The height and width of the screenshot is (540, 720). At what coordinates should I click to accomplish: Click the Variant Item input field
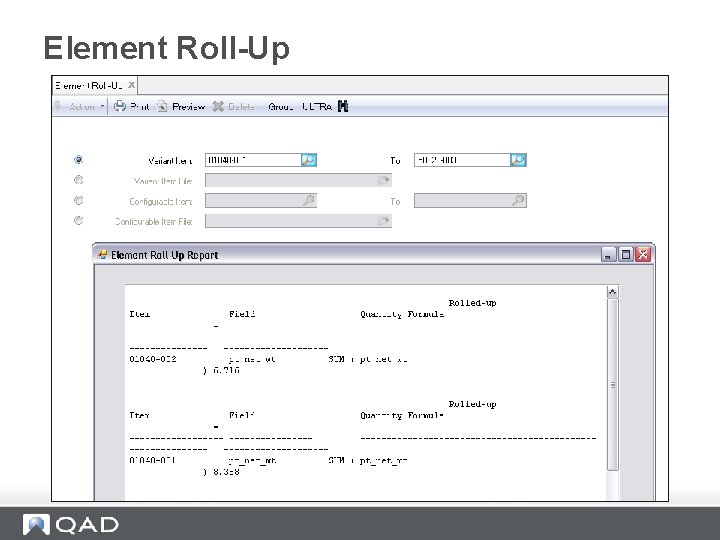pos(253,160)
